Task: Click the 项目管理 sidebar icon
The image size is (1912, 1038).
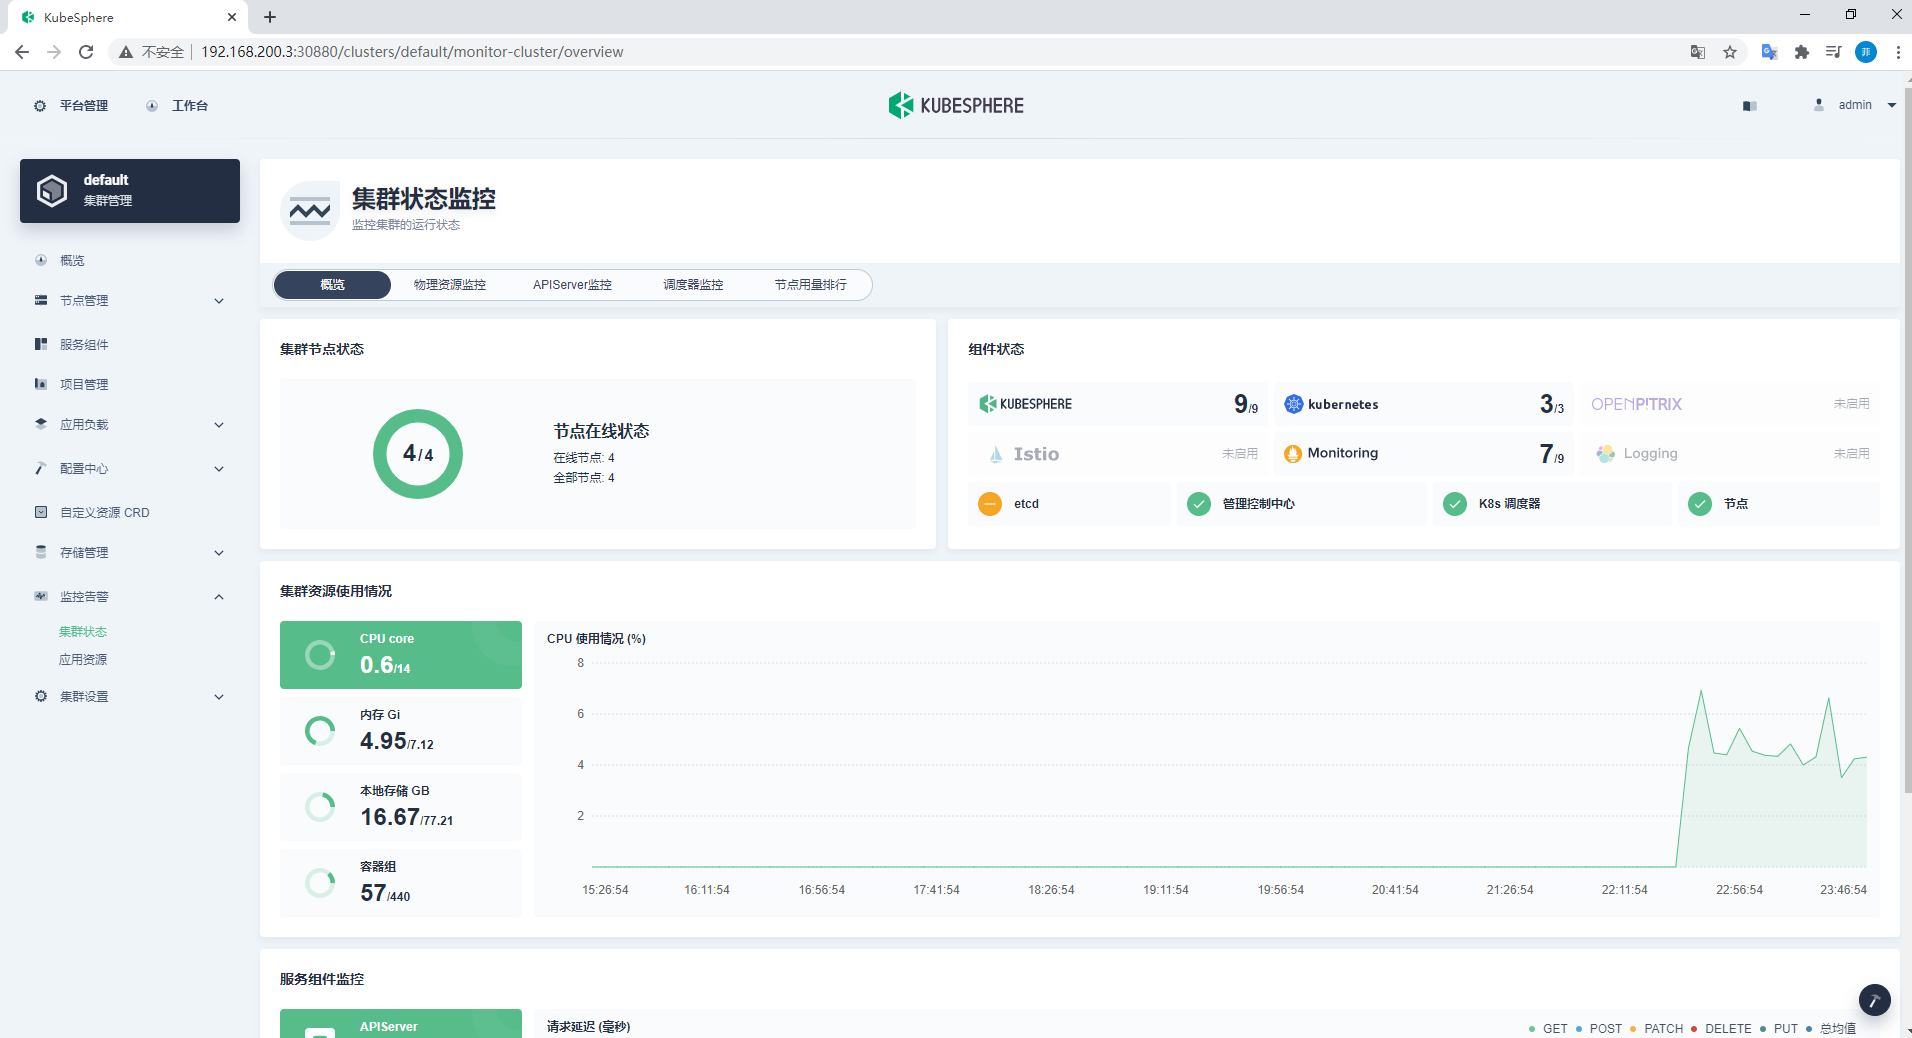Action: coord(41,384)
